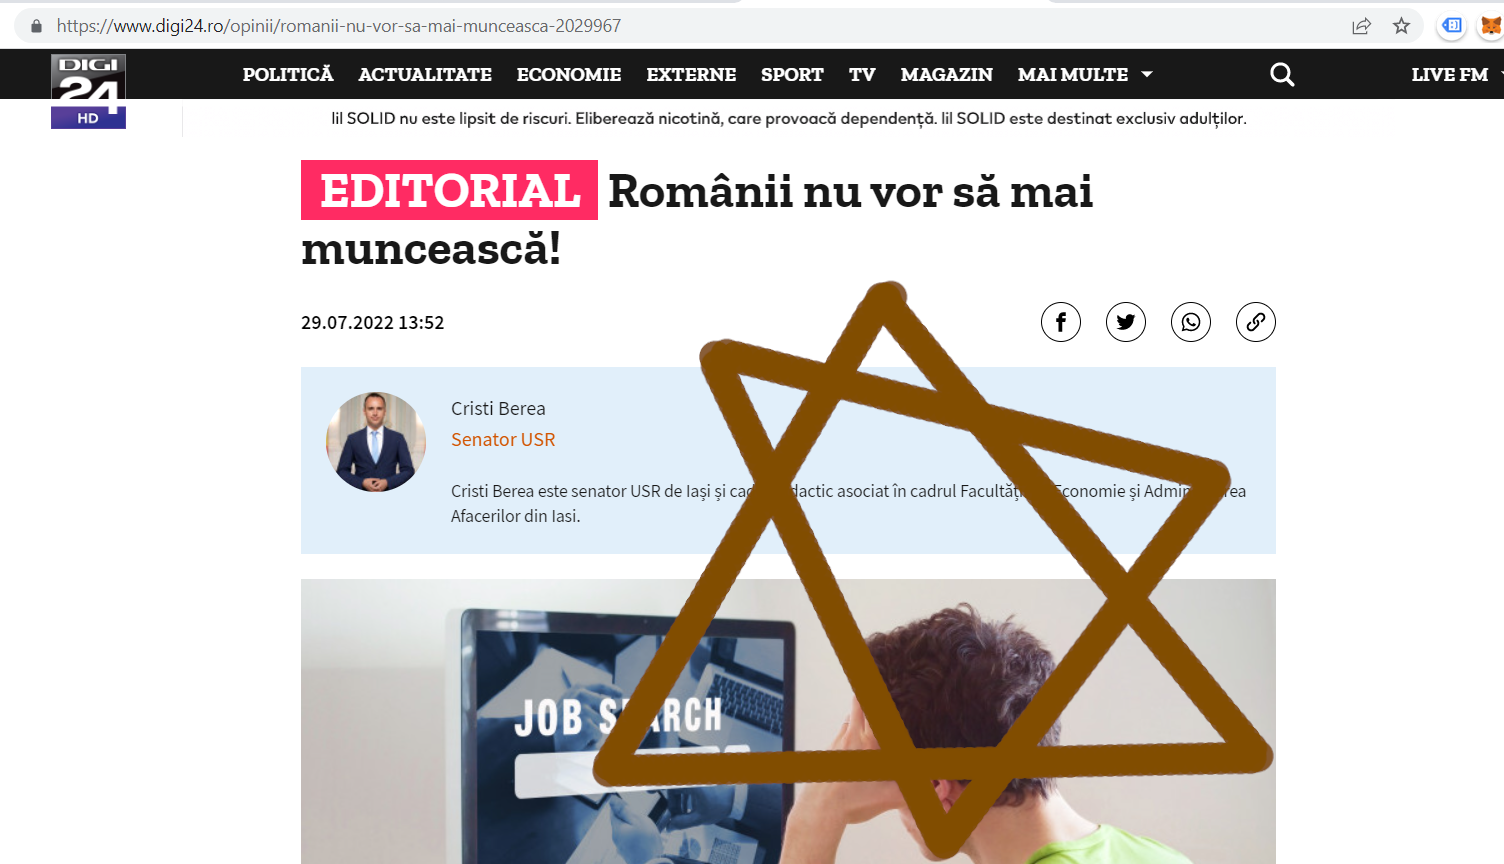This screenshot has width=1504, height=864.
Task: Bookmark this page with star icon
Action: pos(1401,26)
